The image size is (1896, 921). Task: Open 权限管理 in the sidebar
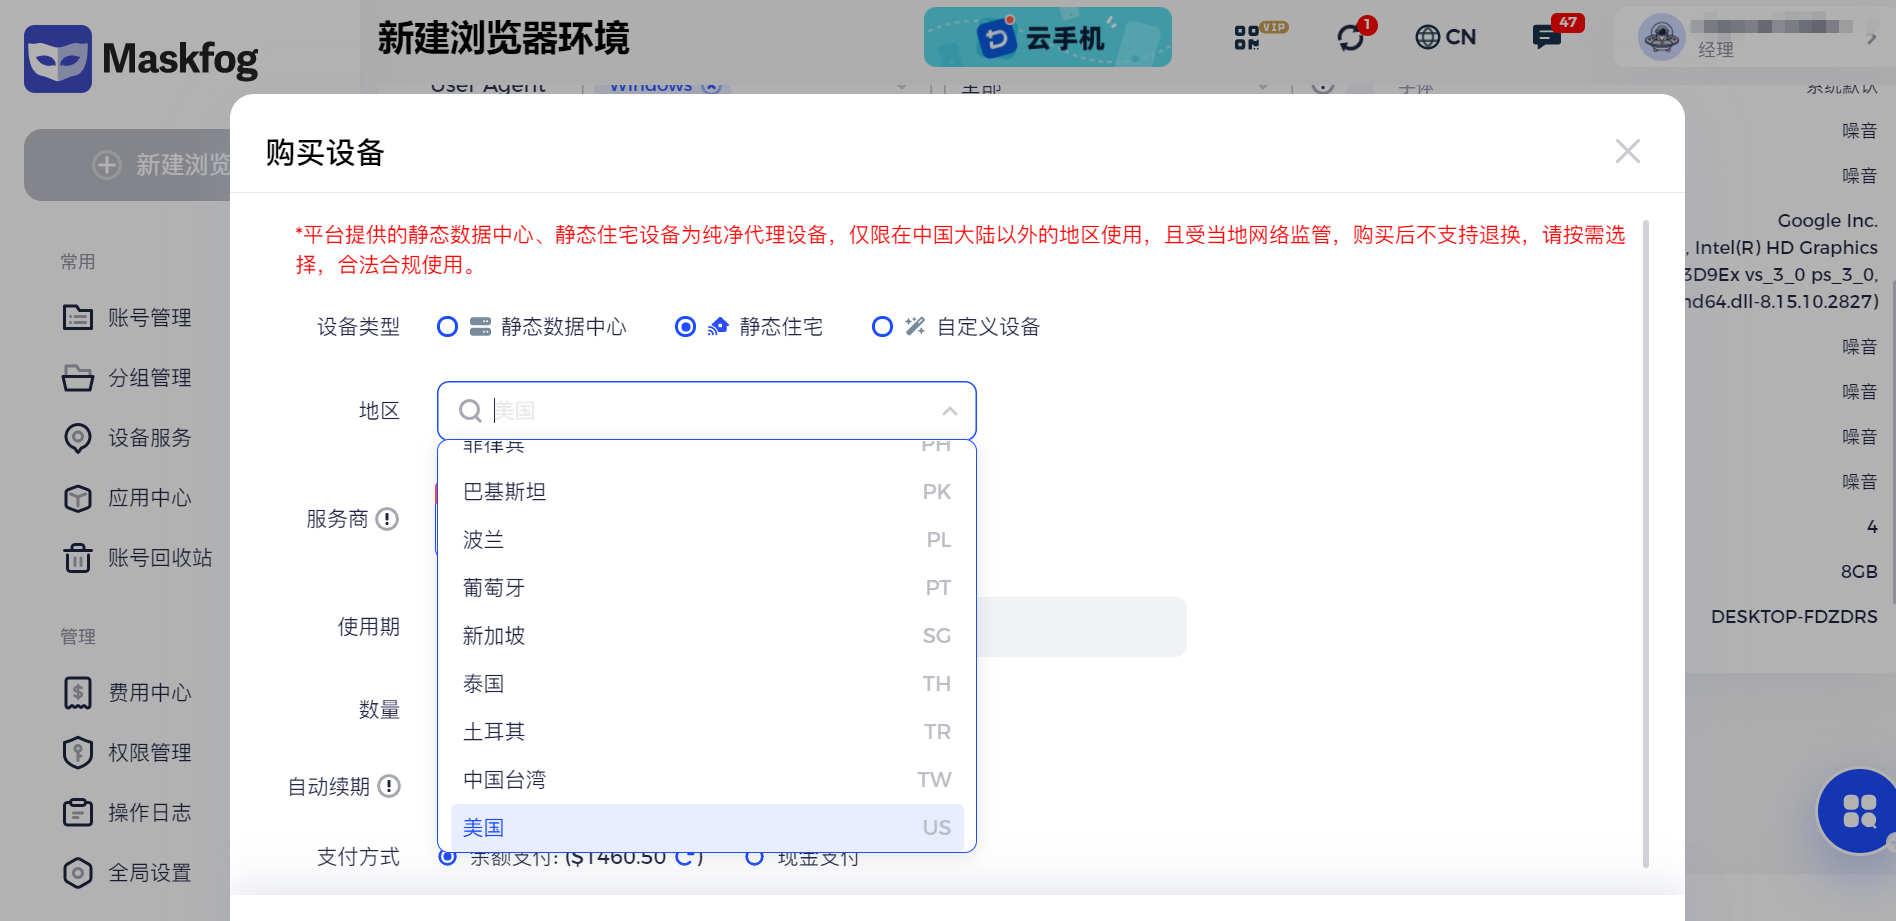click(128, 753)
